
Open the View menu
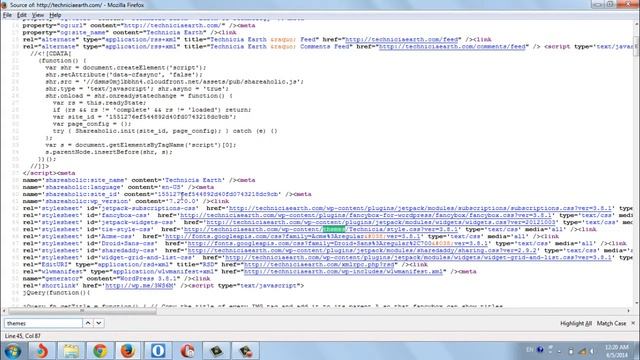click(x=38, y=15)
